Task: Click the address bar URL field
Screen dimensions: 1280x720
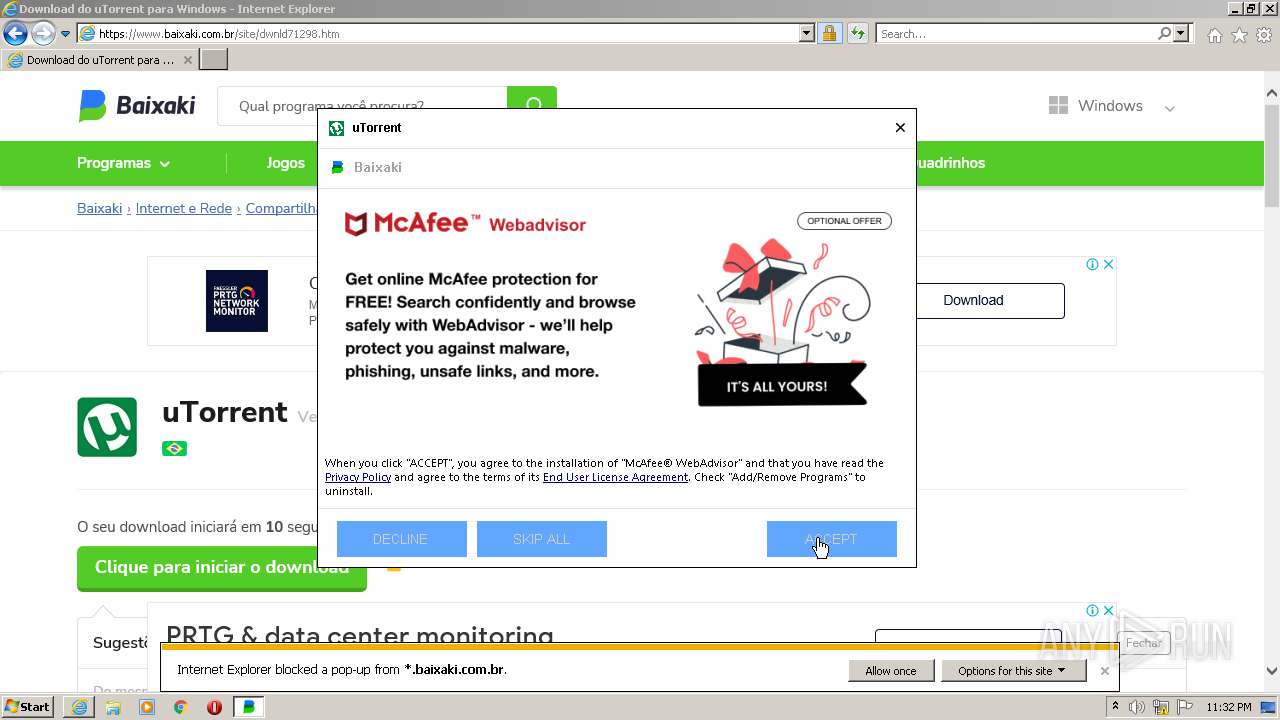Action: (x=438, y=34)
